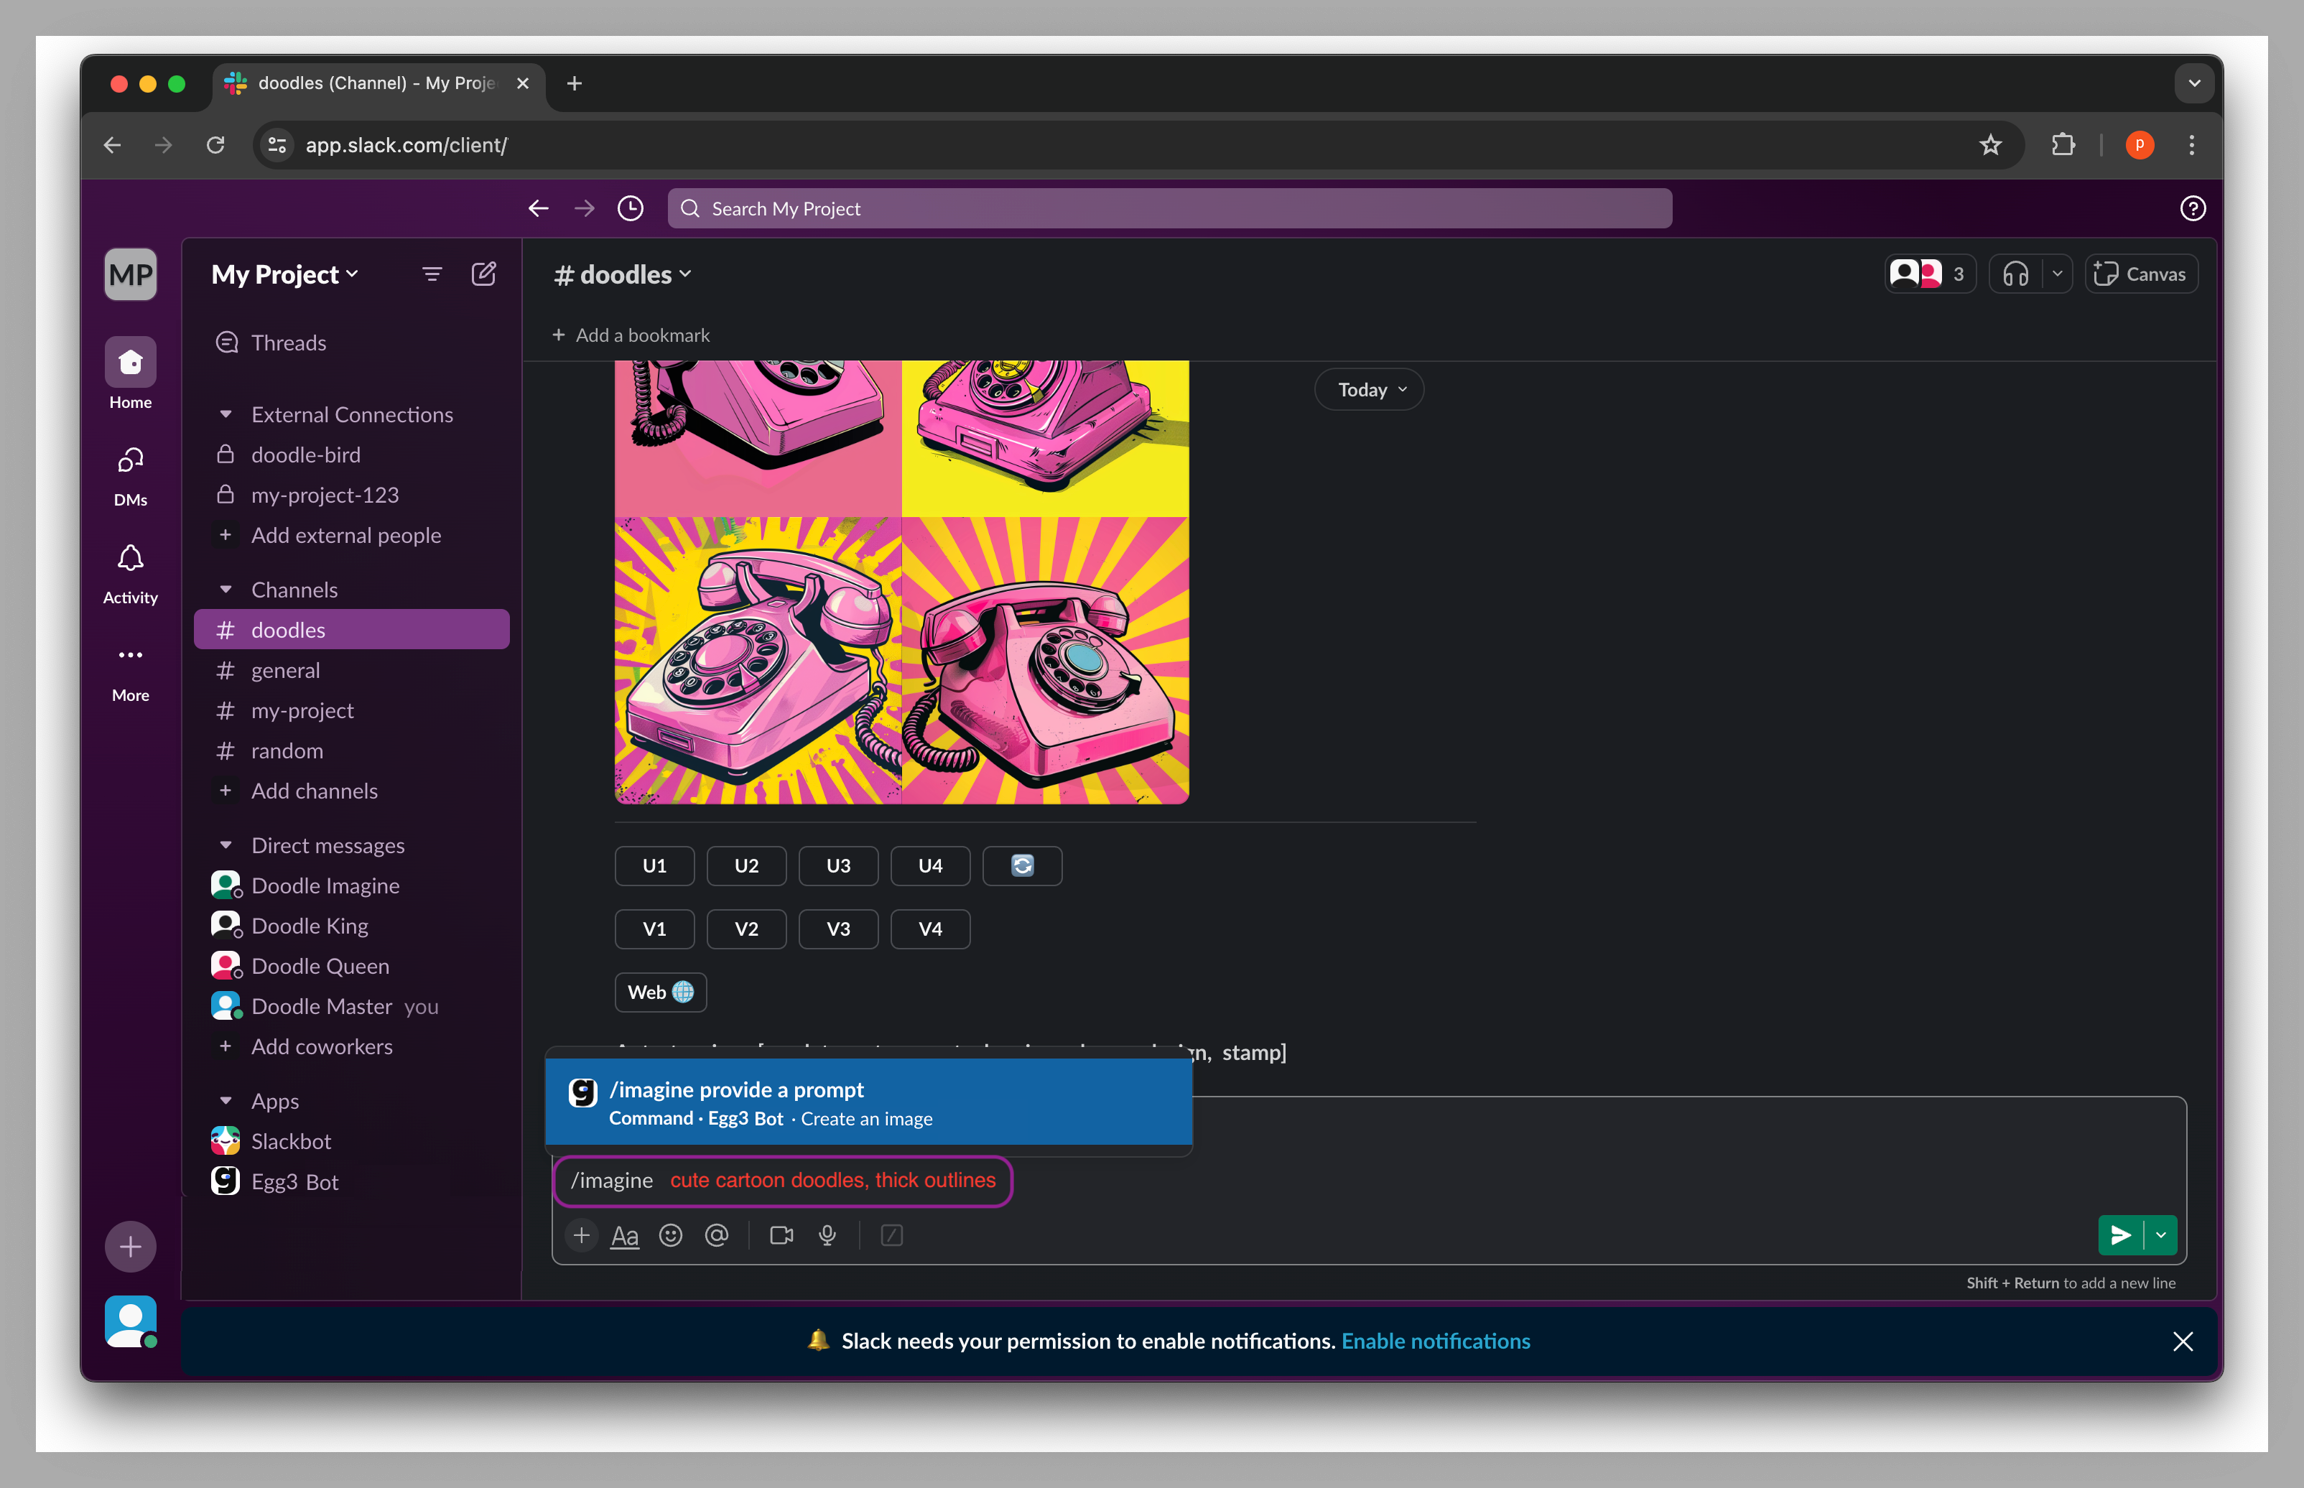This screenshot has height=1488, width=2304.
Task: Click the Enable notifications link
Action: coord(1436,1341)
